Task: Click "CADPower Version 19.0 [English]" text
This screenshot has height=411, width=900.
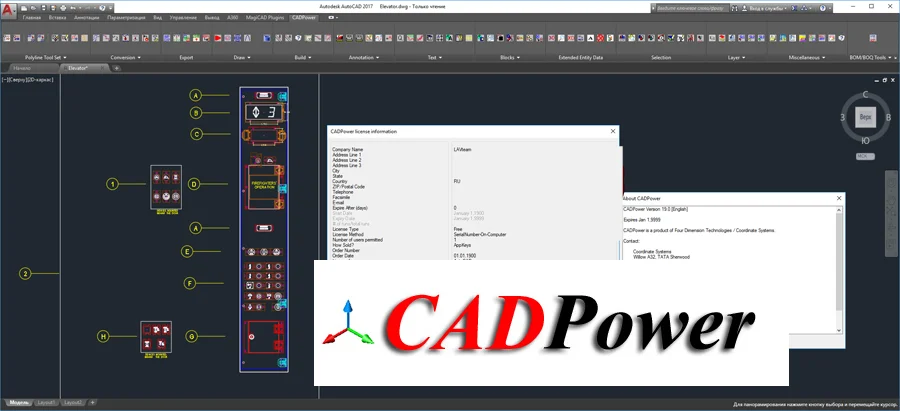Action: 655,210
